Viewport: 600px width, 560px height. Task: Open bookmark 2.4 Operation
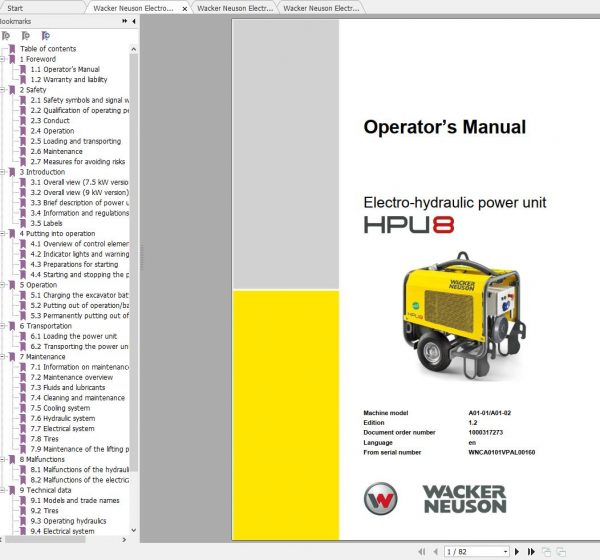click(52, 131)
